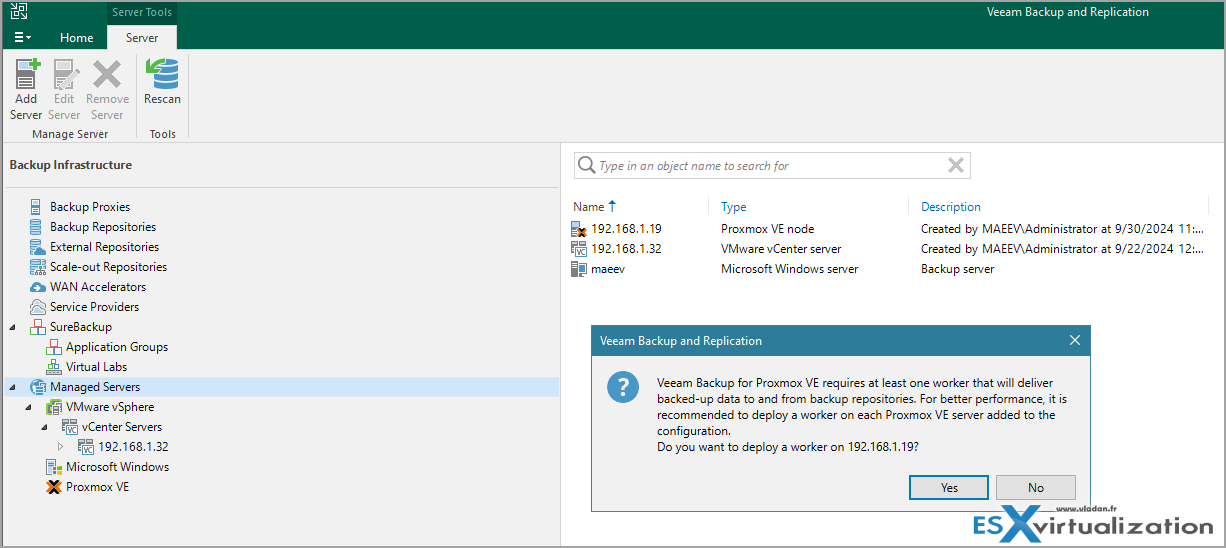Screen dimensions: 1226x548
Task: Click the Add Server icon
Action: [x=26, y=74]
